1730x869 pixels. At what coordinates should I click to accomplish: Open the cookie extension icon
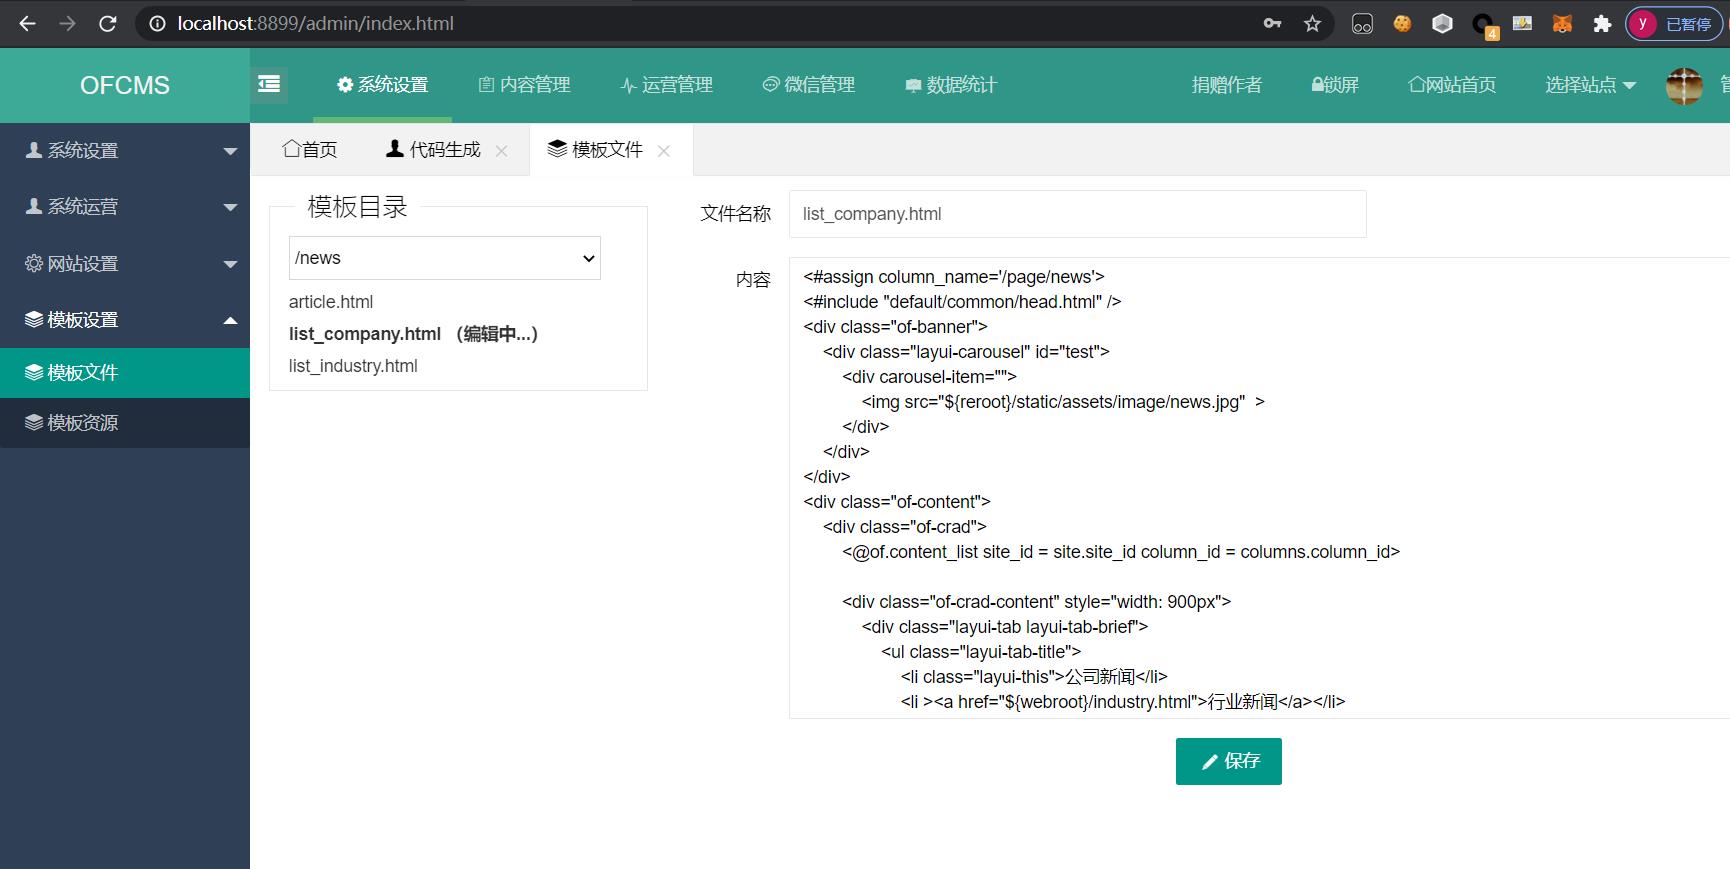coord(1402,23)
